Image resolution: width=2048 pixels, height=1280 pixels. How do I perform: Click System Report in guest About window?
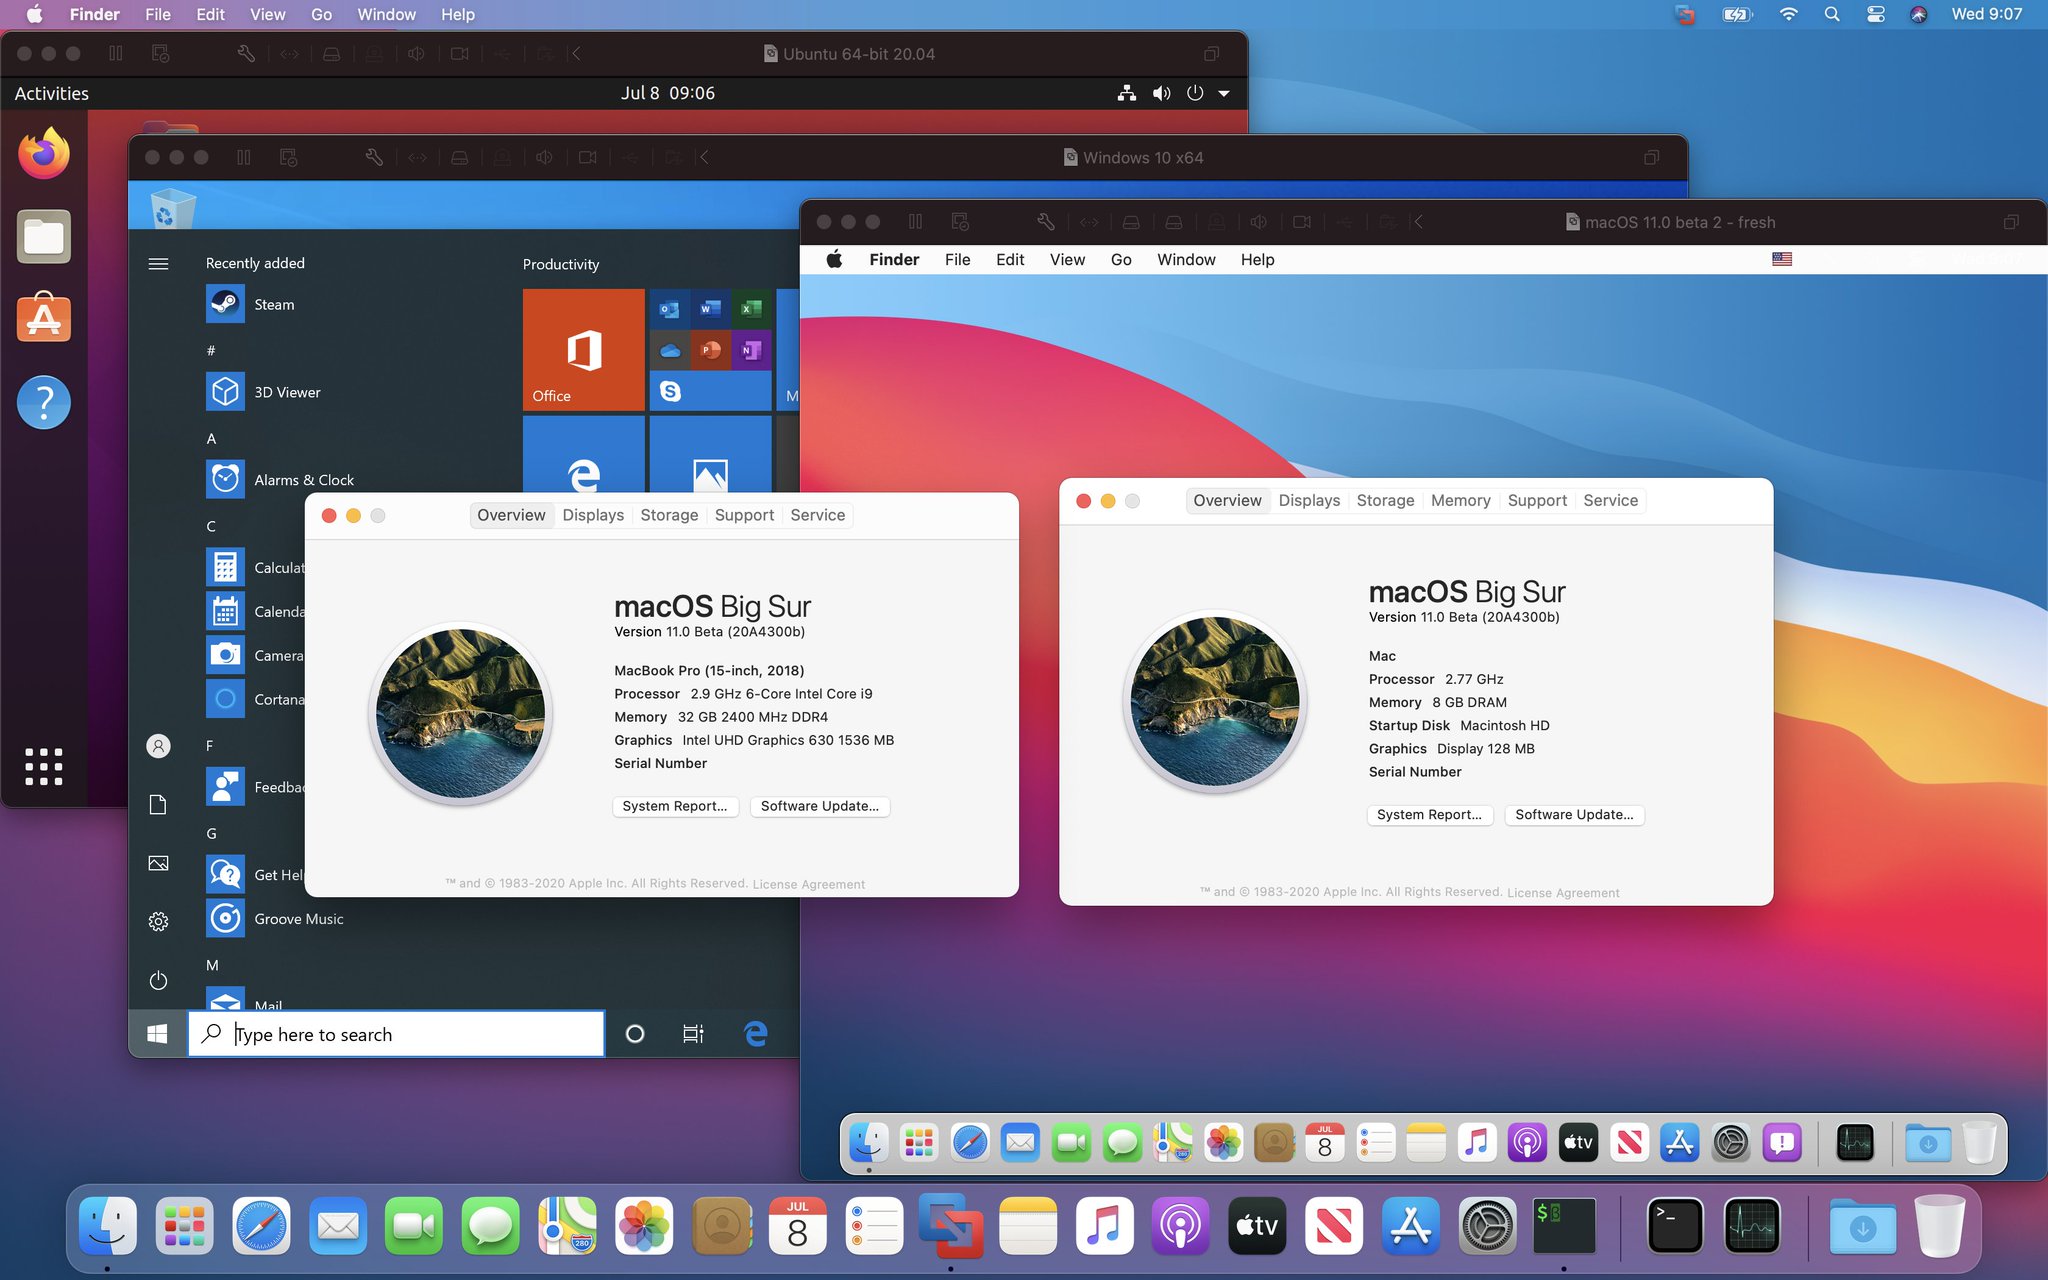tap(1429, 815)
